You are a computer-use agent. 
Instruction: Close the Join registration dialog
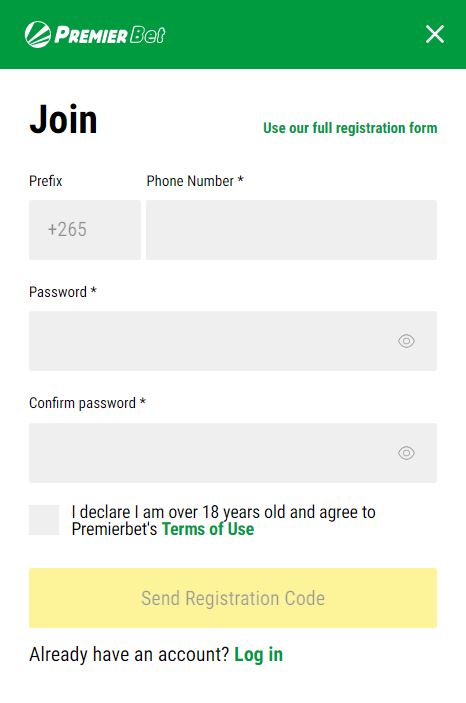[435, 34]
